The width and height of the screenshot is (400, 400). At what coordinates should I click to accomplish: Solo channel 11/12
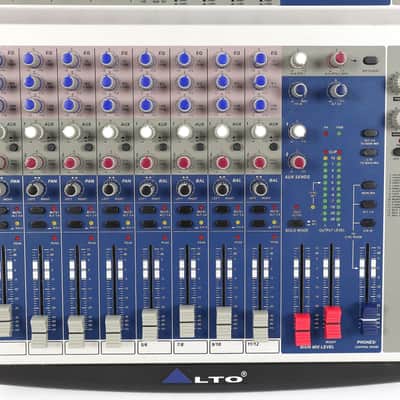coord(259,223)
